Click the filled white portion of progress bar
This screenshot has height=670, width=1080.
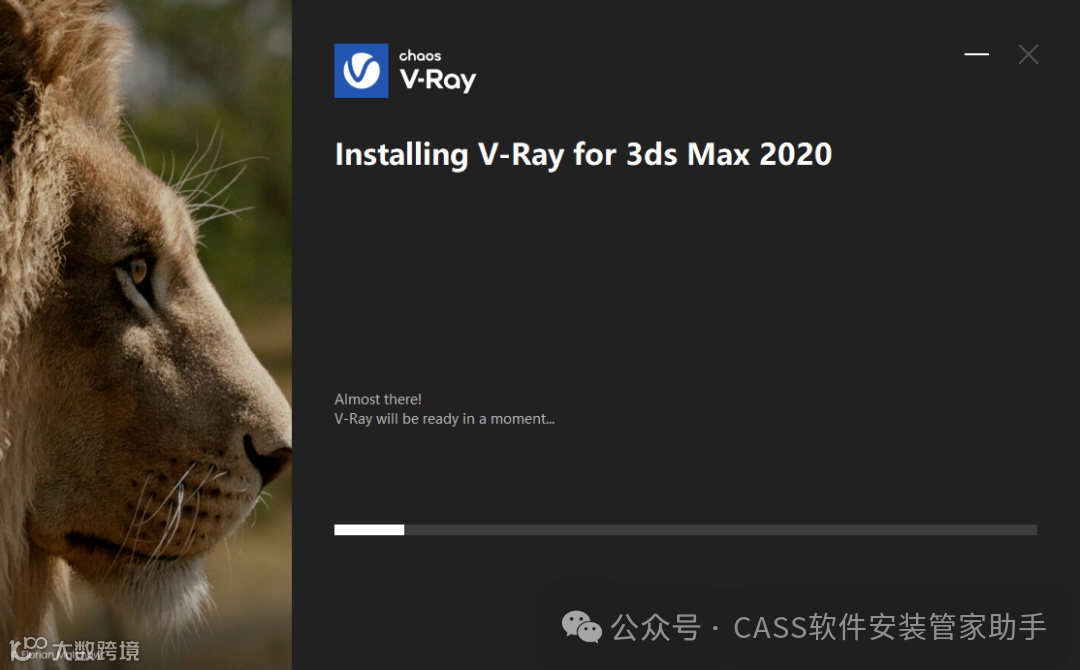pyautogui.click(x=369, y=530)
